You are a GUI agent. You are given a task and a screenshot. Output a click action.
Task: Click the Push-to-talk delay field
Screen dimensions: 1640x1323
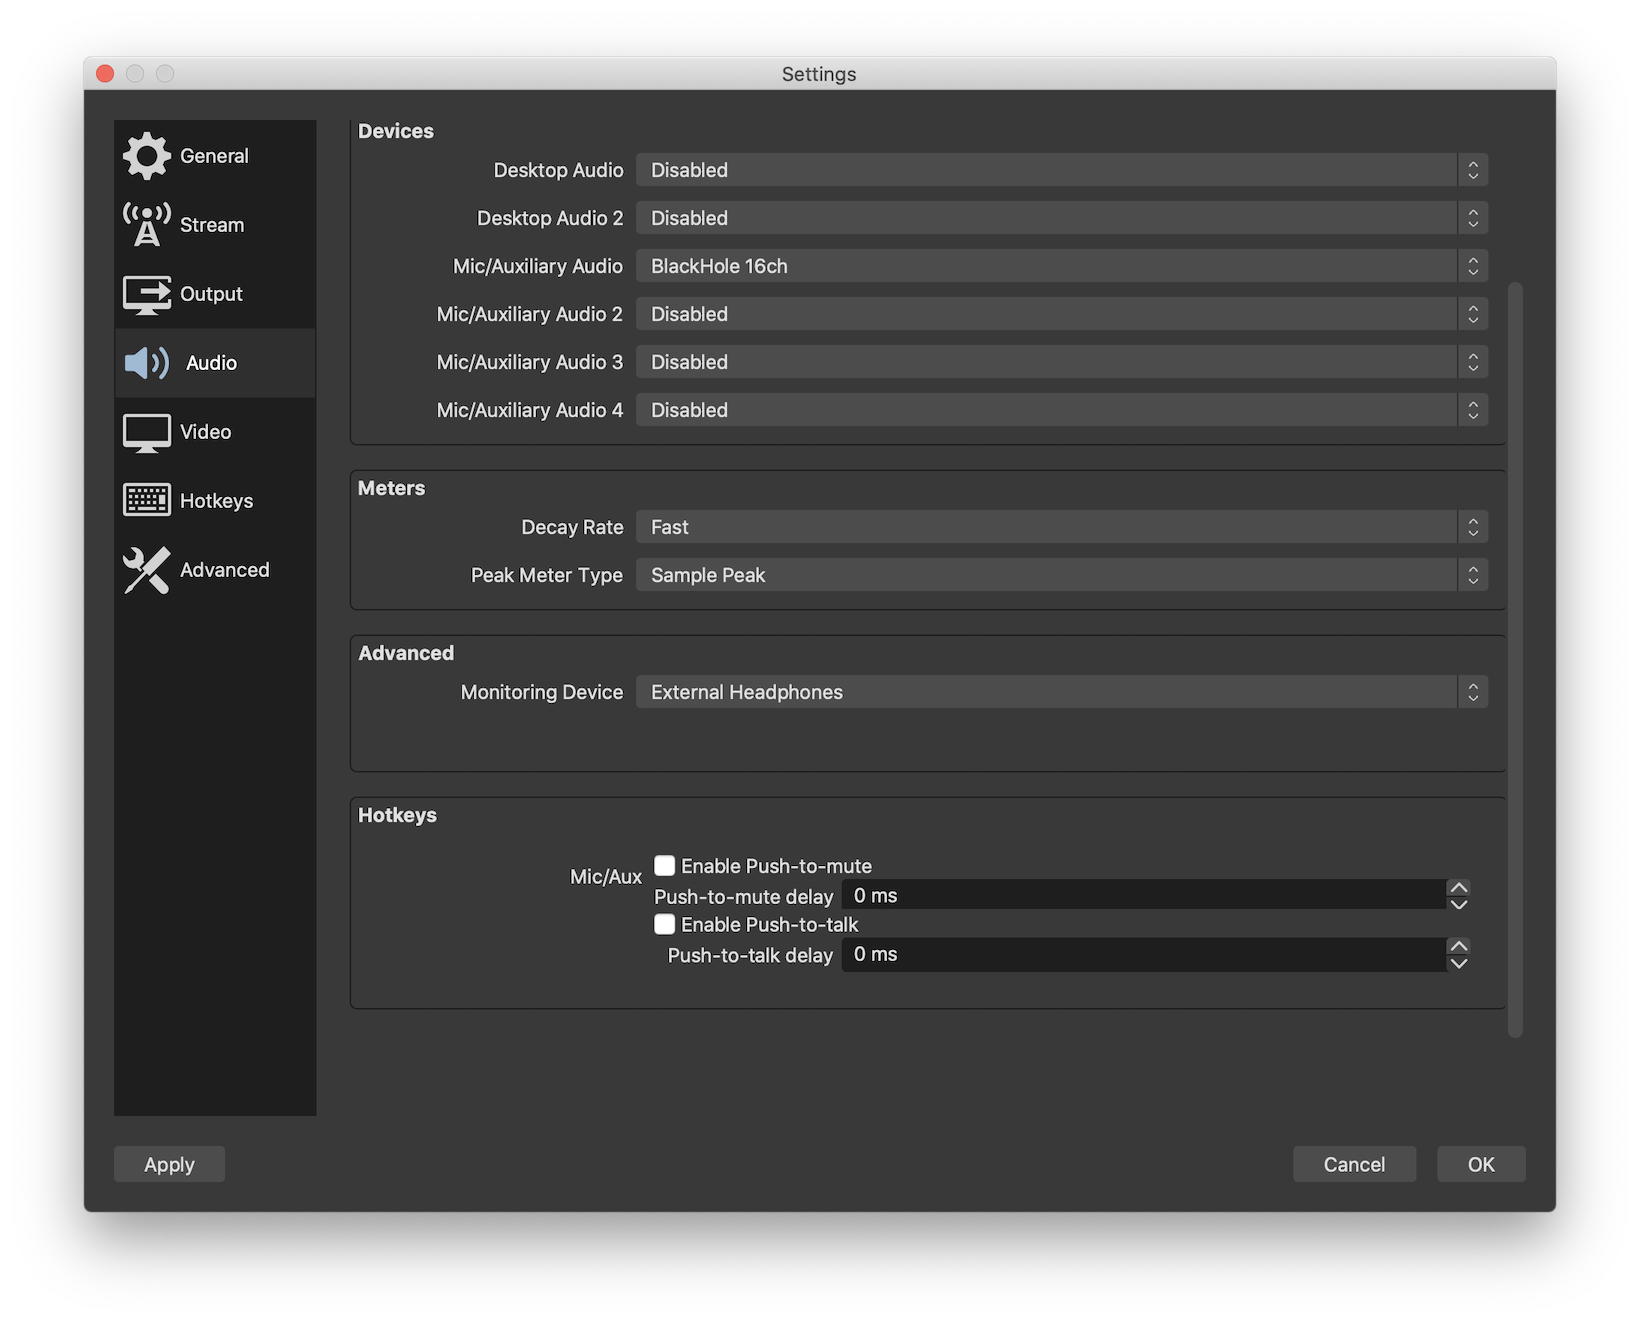point(1144,954)
